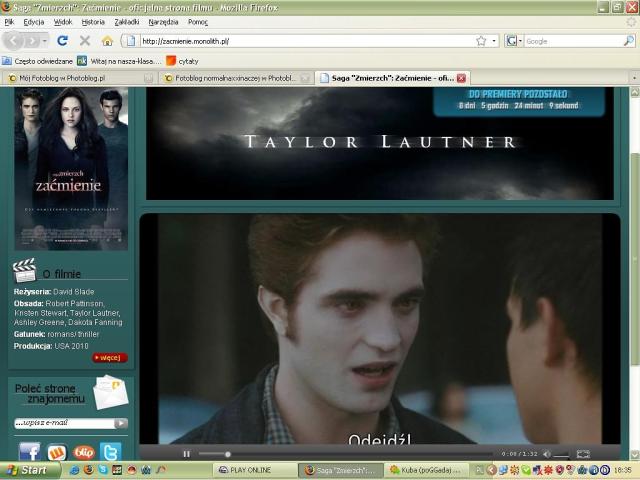Open the Blip share icon

click(x=84, y=452)
